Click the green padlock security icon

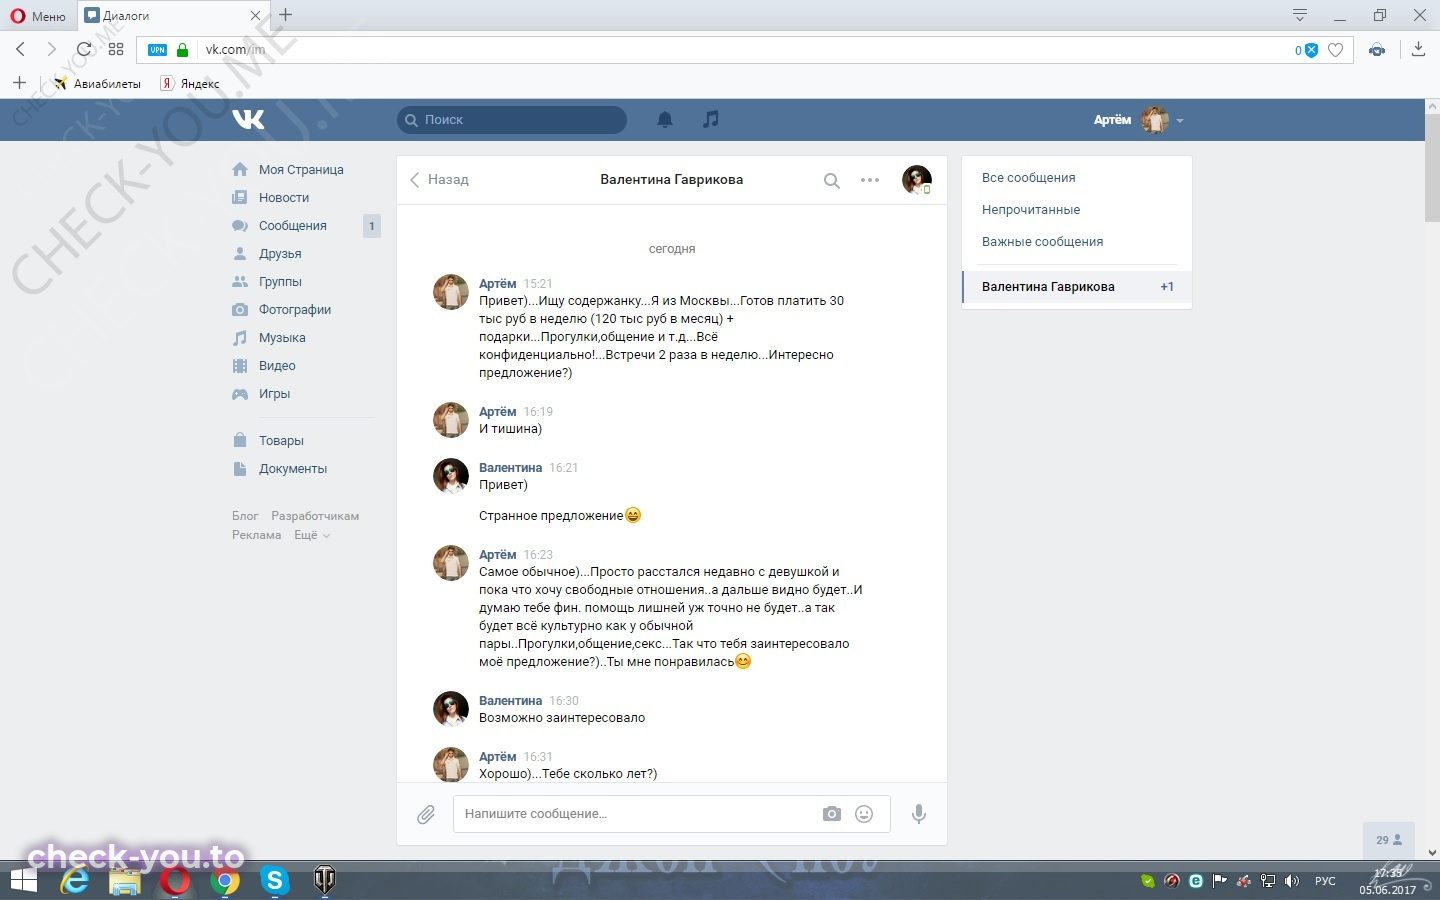tap(182, 50)
